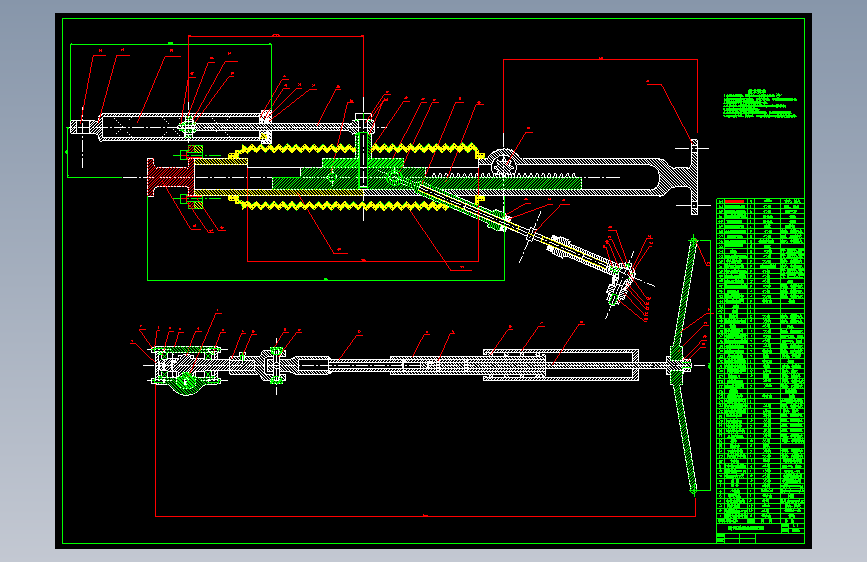Click the green technical notes text block
Viewport: 867px width, 562px height.
tap(760, 104)
